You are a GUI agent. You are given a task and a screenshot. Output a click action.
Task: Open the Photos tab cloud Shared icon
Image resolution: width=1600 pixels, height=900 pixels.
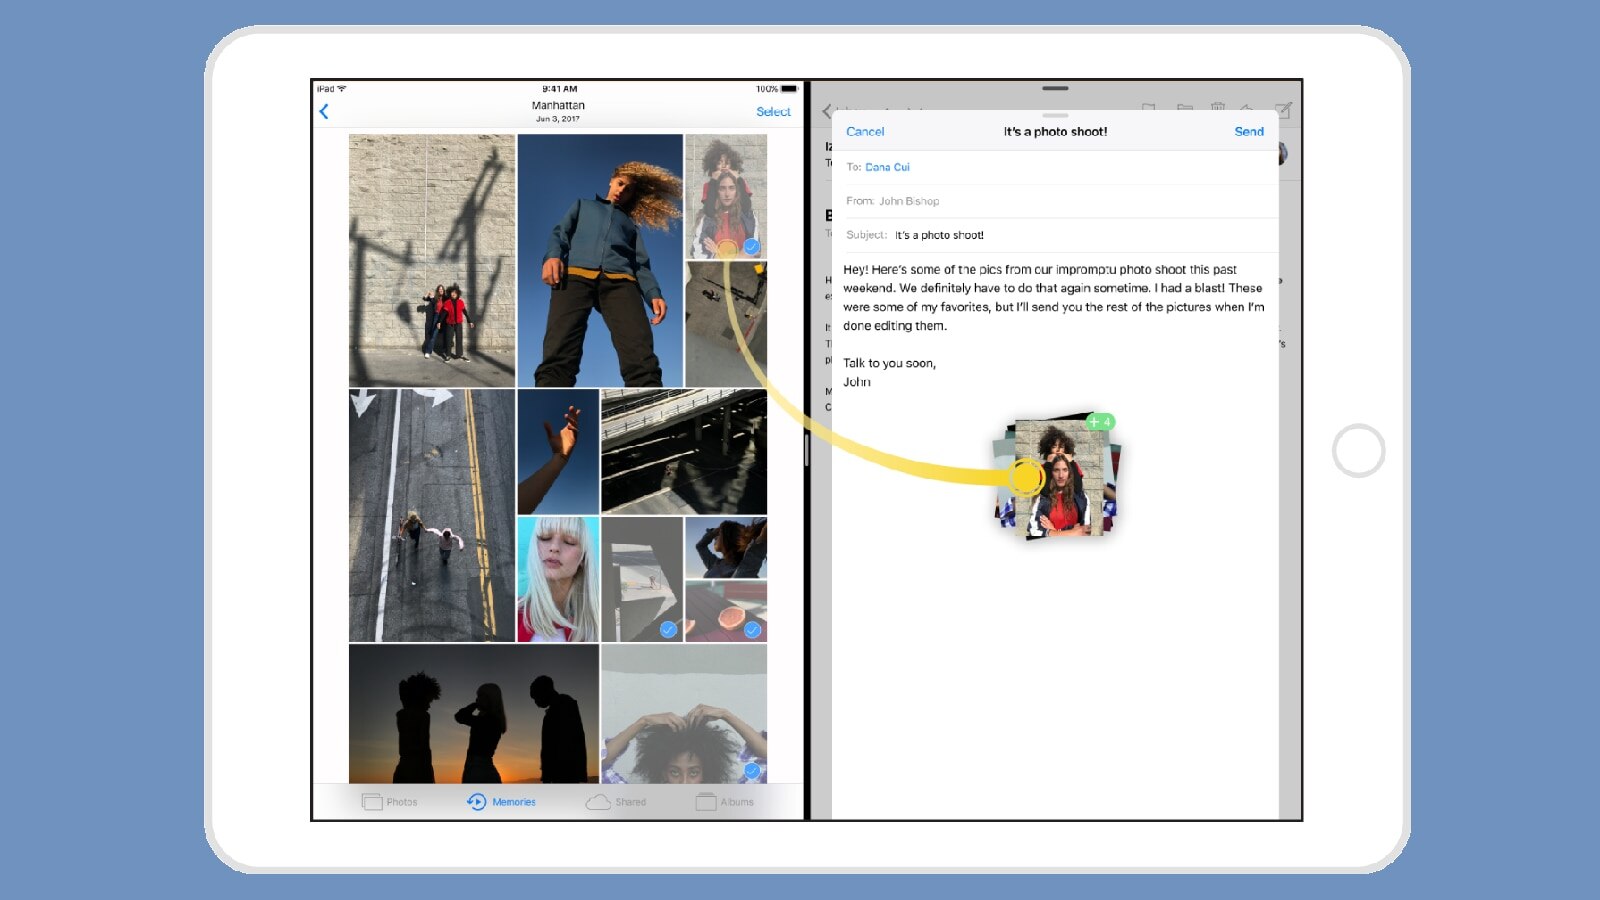[x=599, y=801]
